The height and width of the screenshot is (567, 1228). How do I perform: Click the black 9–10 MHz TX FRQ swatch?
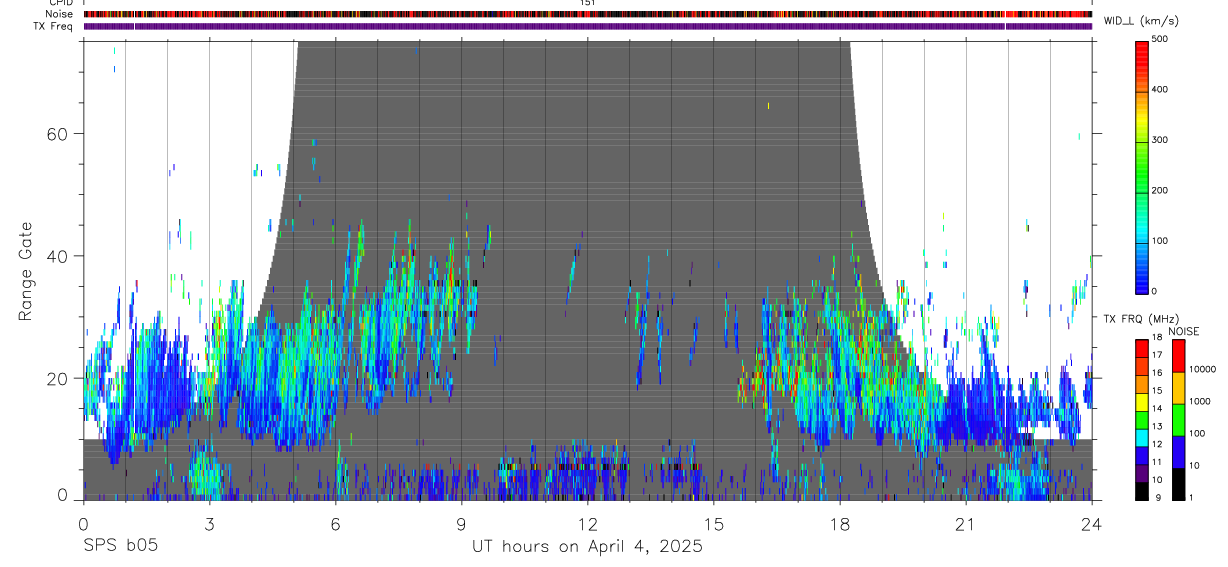coord(1141,491)
